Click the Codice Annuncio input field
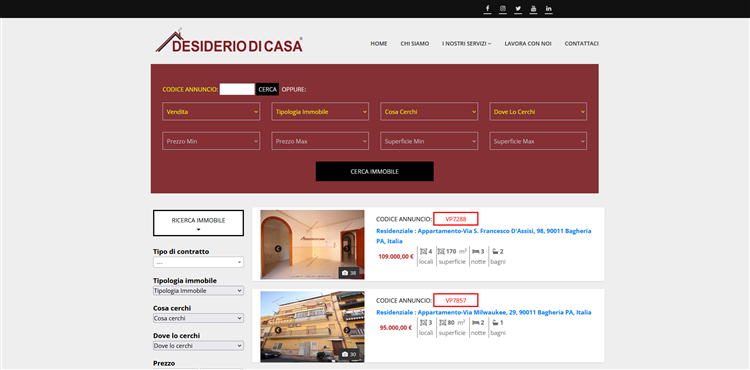Viewport: 750px width, 370px height. tap(237, 89)
